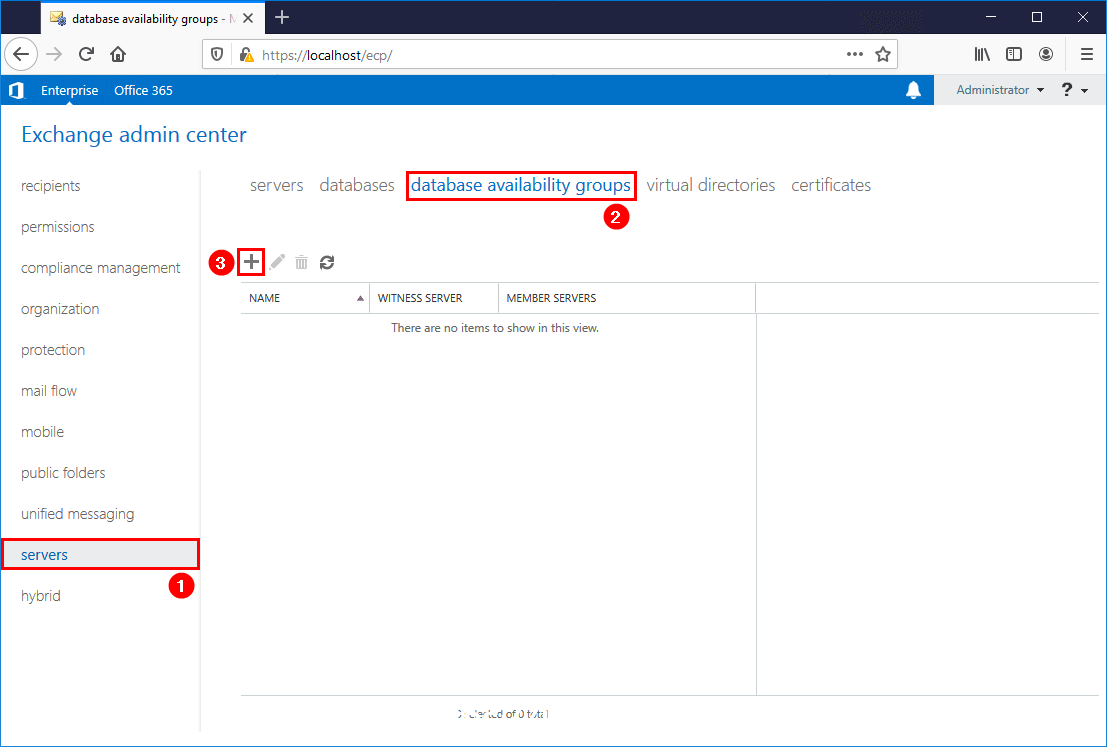
Task: Open the servers sub-tab
Action: coord(277,185)
